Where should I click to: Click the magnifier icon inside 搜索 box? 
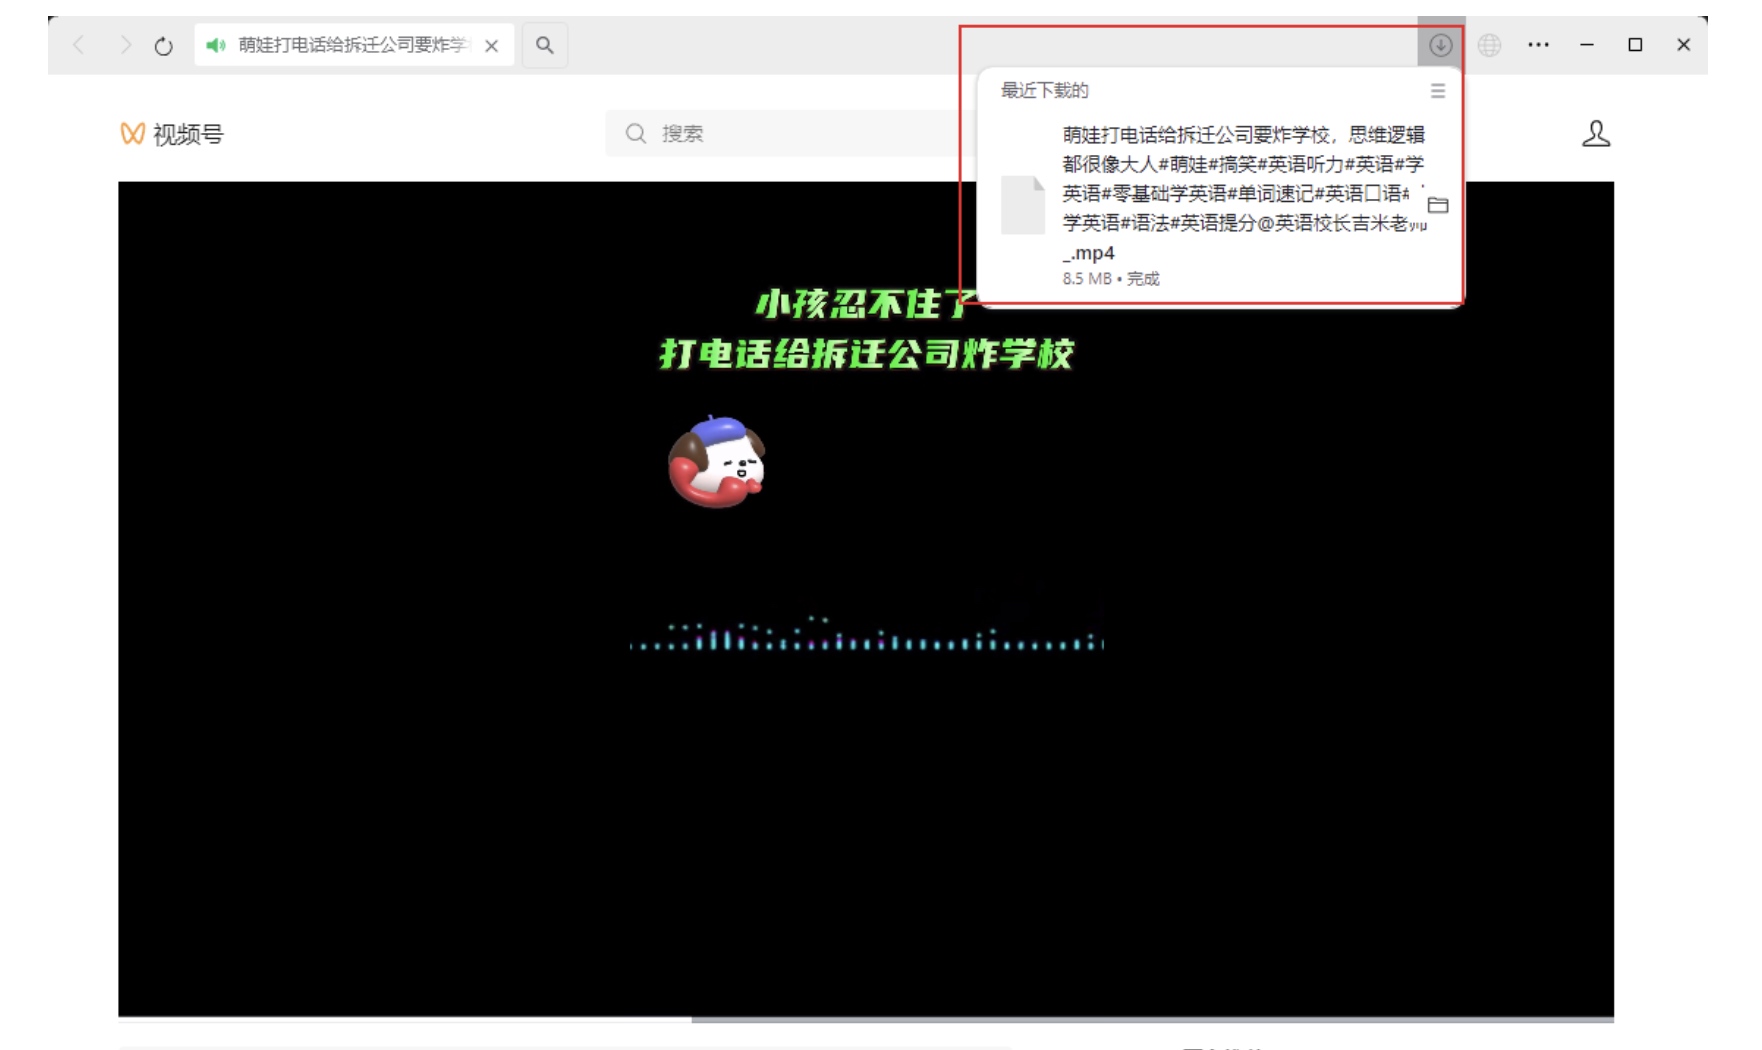[x=636, y=133]
